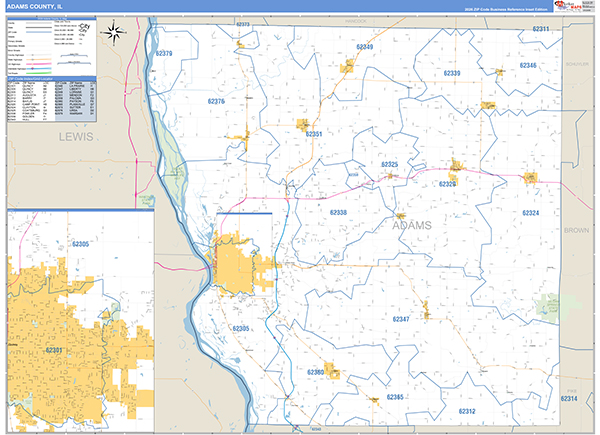
Task: Click the compass rose on the map
Action: pyautogui.click(x=114, y=33)
